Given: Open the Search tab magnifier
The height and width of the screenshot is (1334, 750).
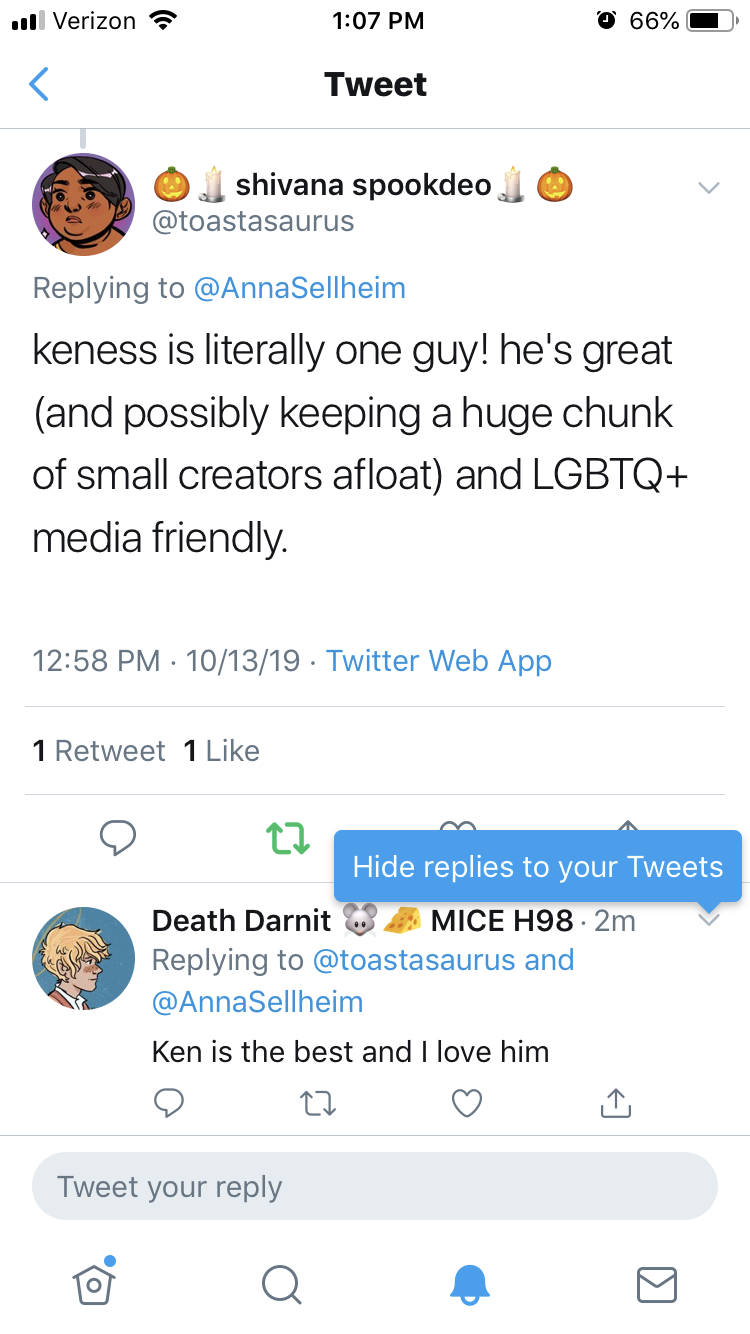Looking at the screenshot, I should click(281, 1284).
